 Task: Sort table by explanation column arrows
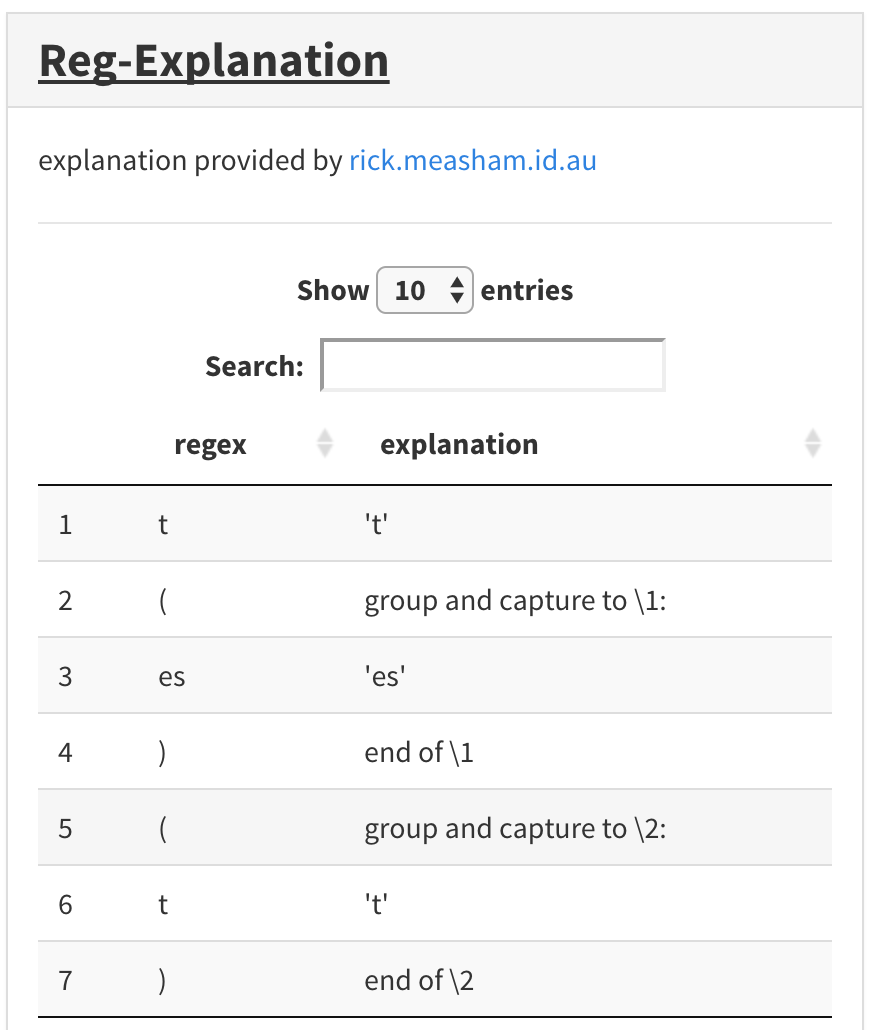pyautogui.click(x=813, y=443)
